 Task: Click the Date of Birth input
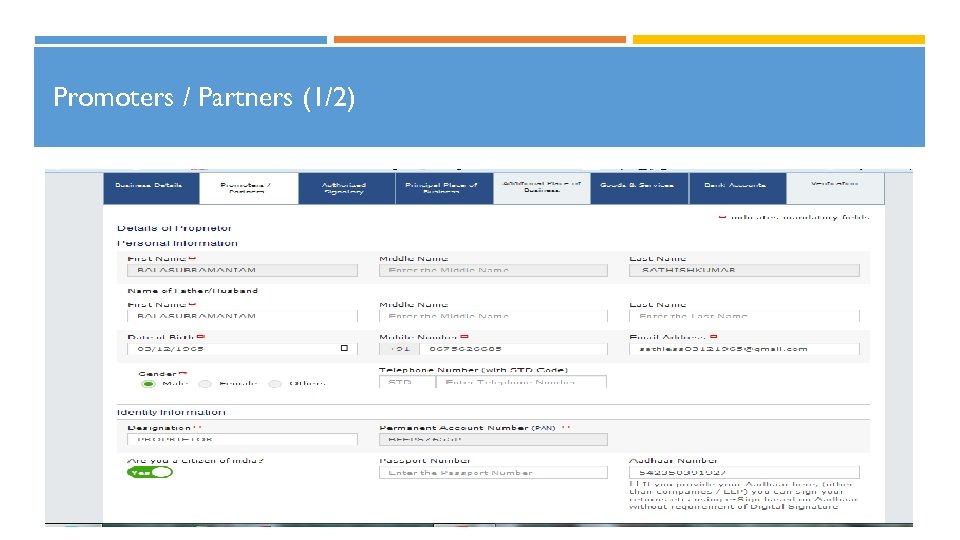coord(242,348)
